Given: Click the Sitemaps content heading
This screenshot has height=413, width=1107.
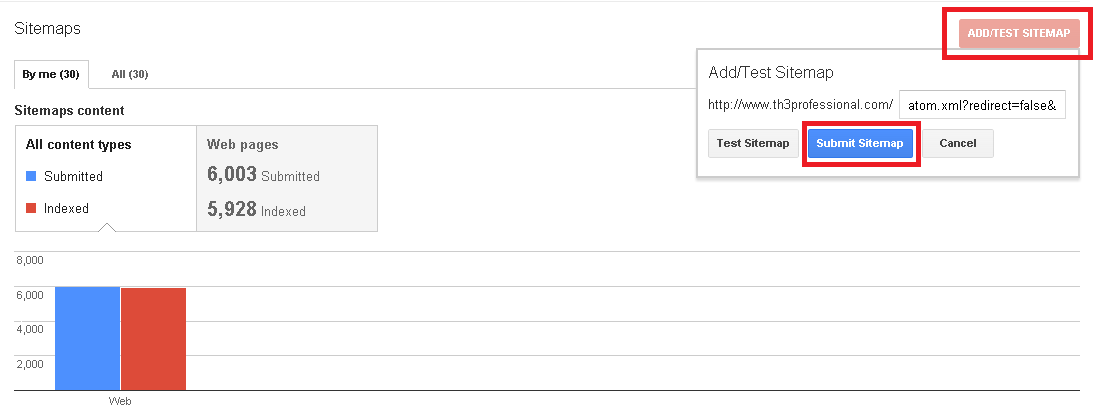Looking at the screenshot, I should click(69, 110).
